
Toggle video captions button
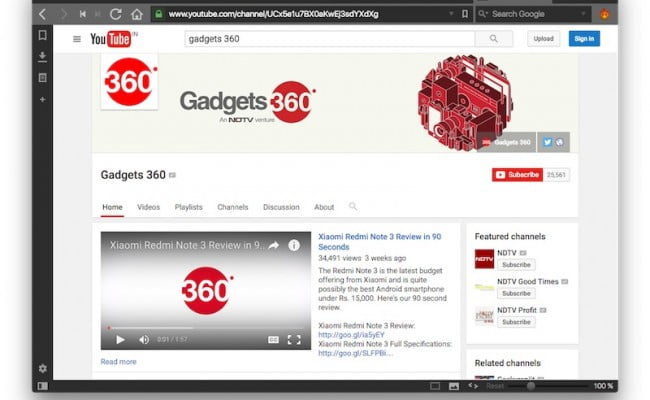273,340
